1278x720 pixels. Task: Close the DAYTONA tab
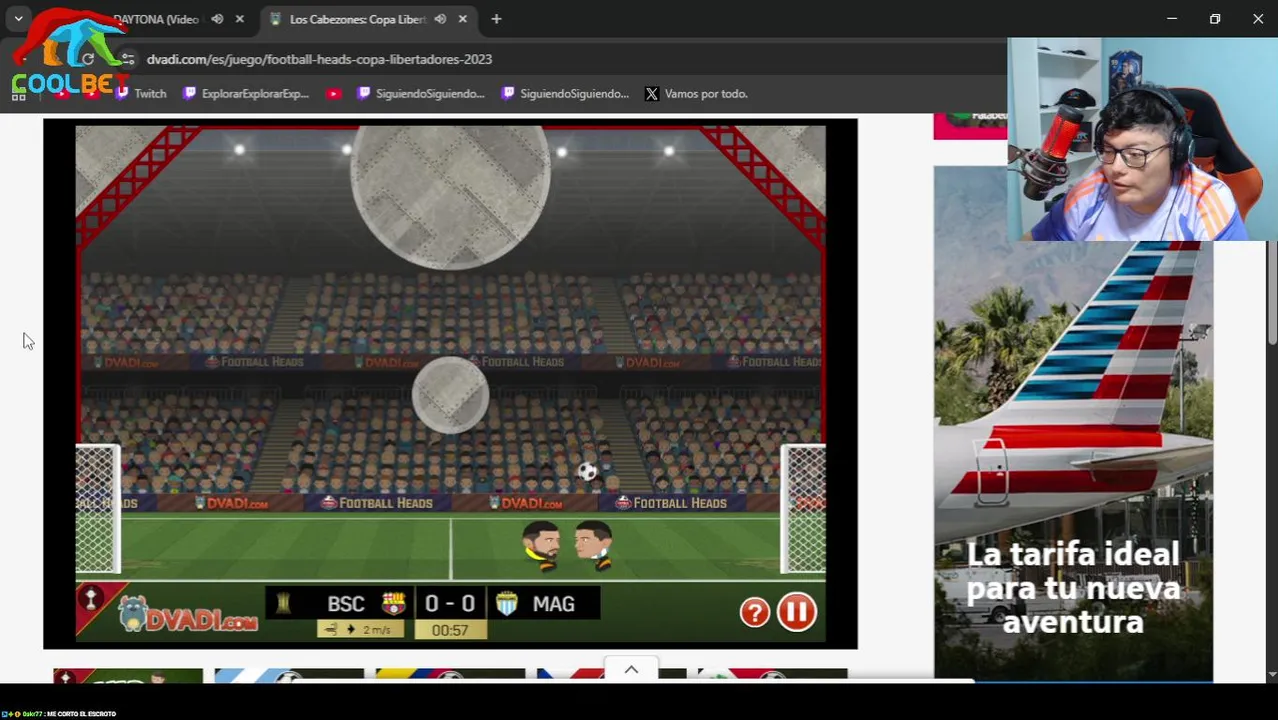[x=239, y=19]
